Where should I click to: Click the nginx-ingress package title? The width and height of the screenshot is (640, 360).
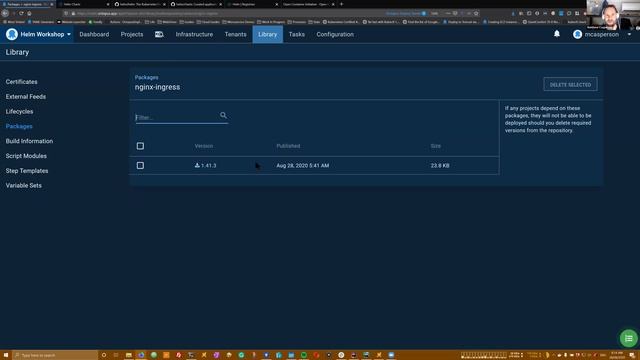157,87
